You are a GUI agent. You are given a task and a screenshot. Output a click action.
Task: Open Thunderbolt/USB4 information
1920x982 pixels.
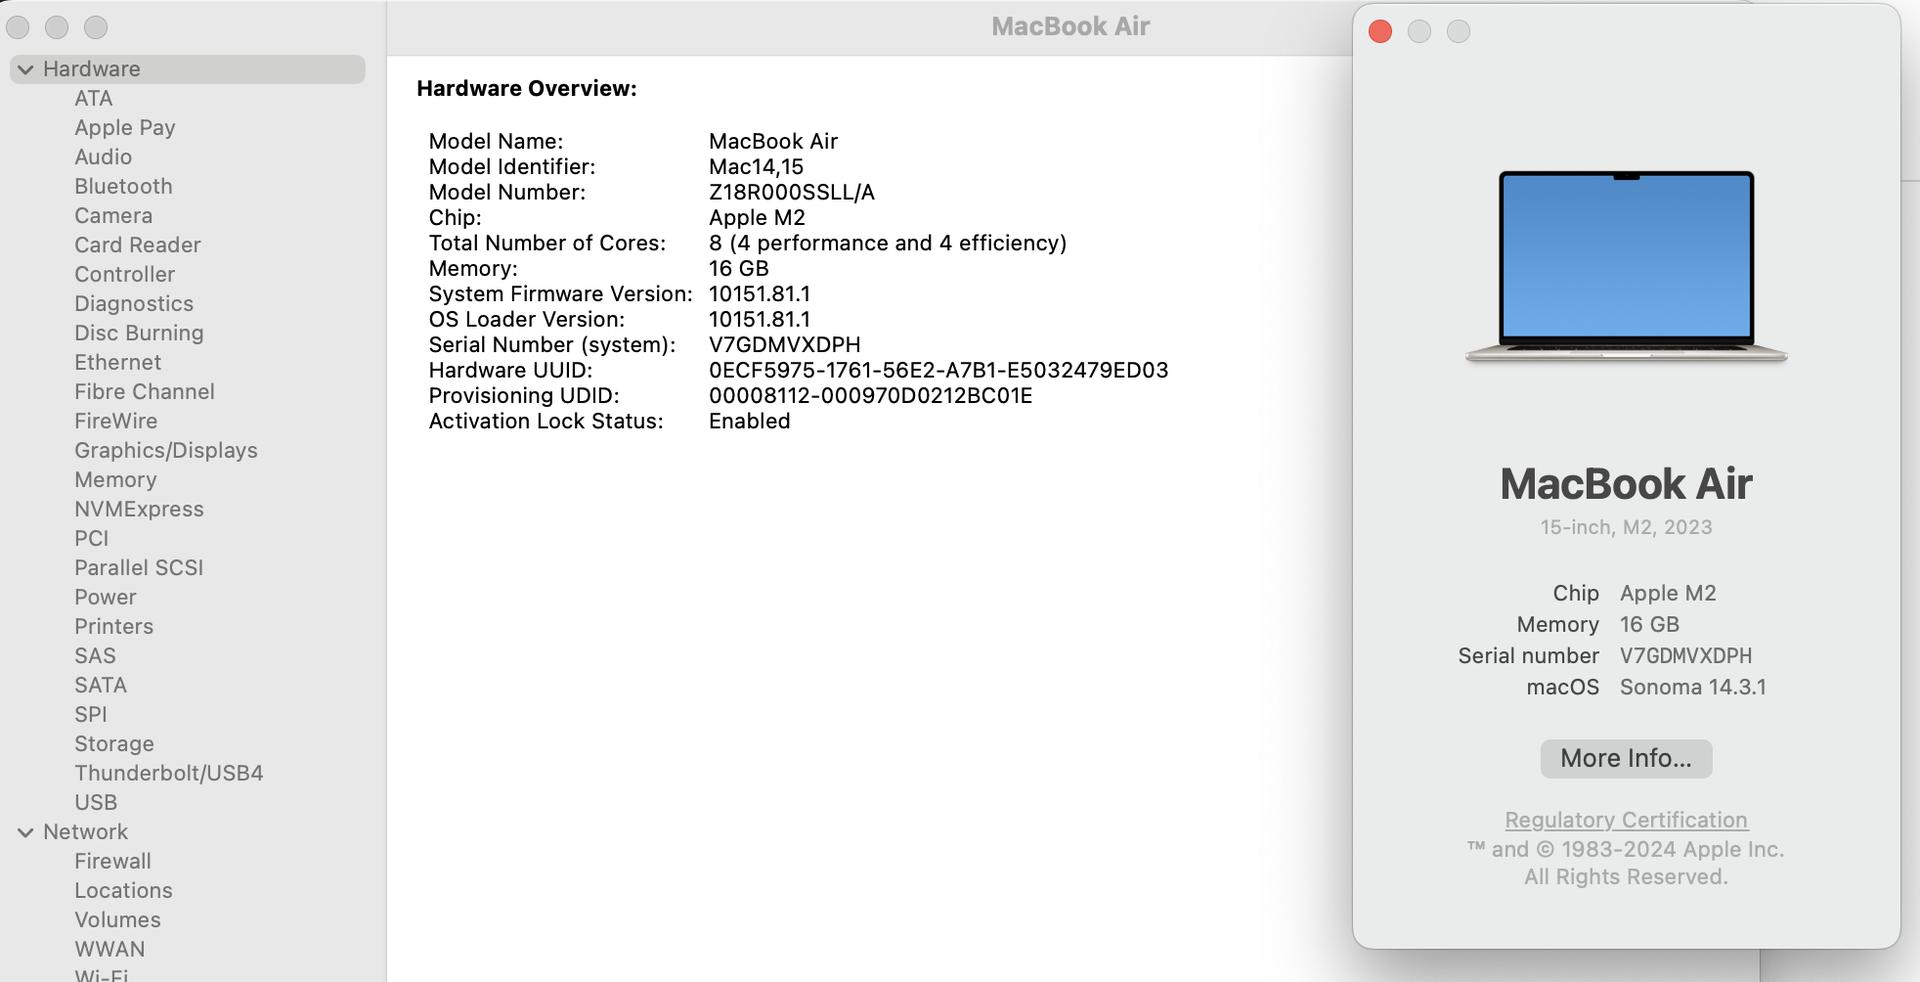coord(169,773)
